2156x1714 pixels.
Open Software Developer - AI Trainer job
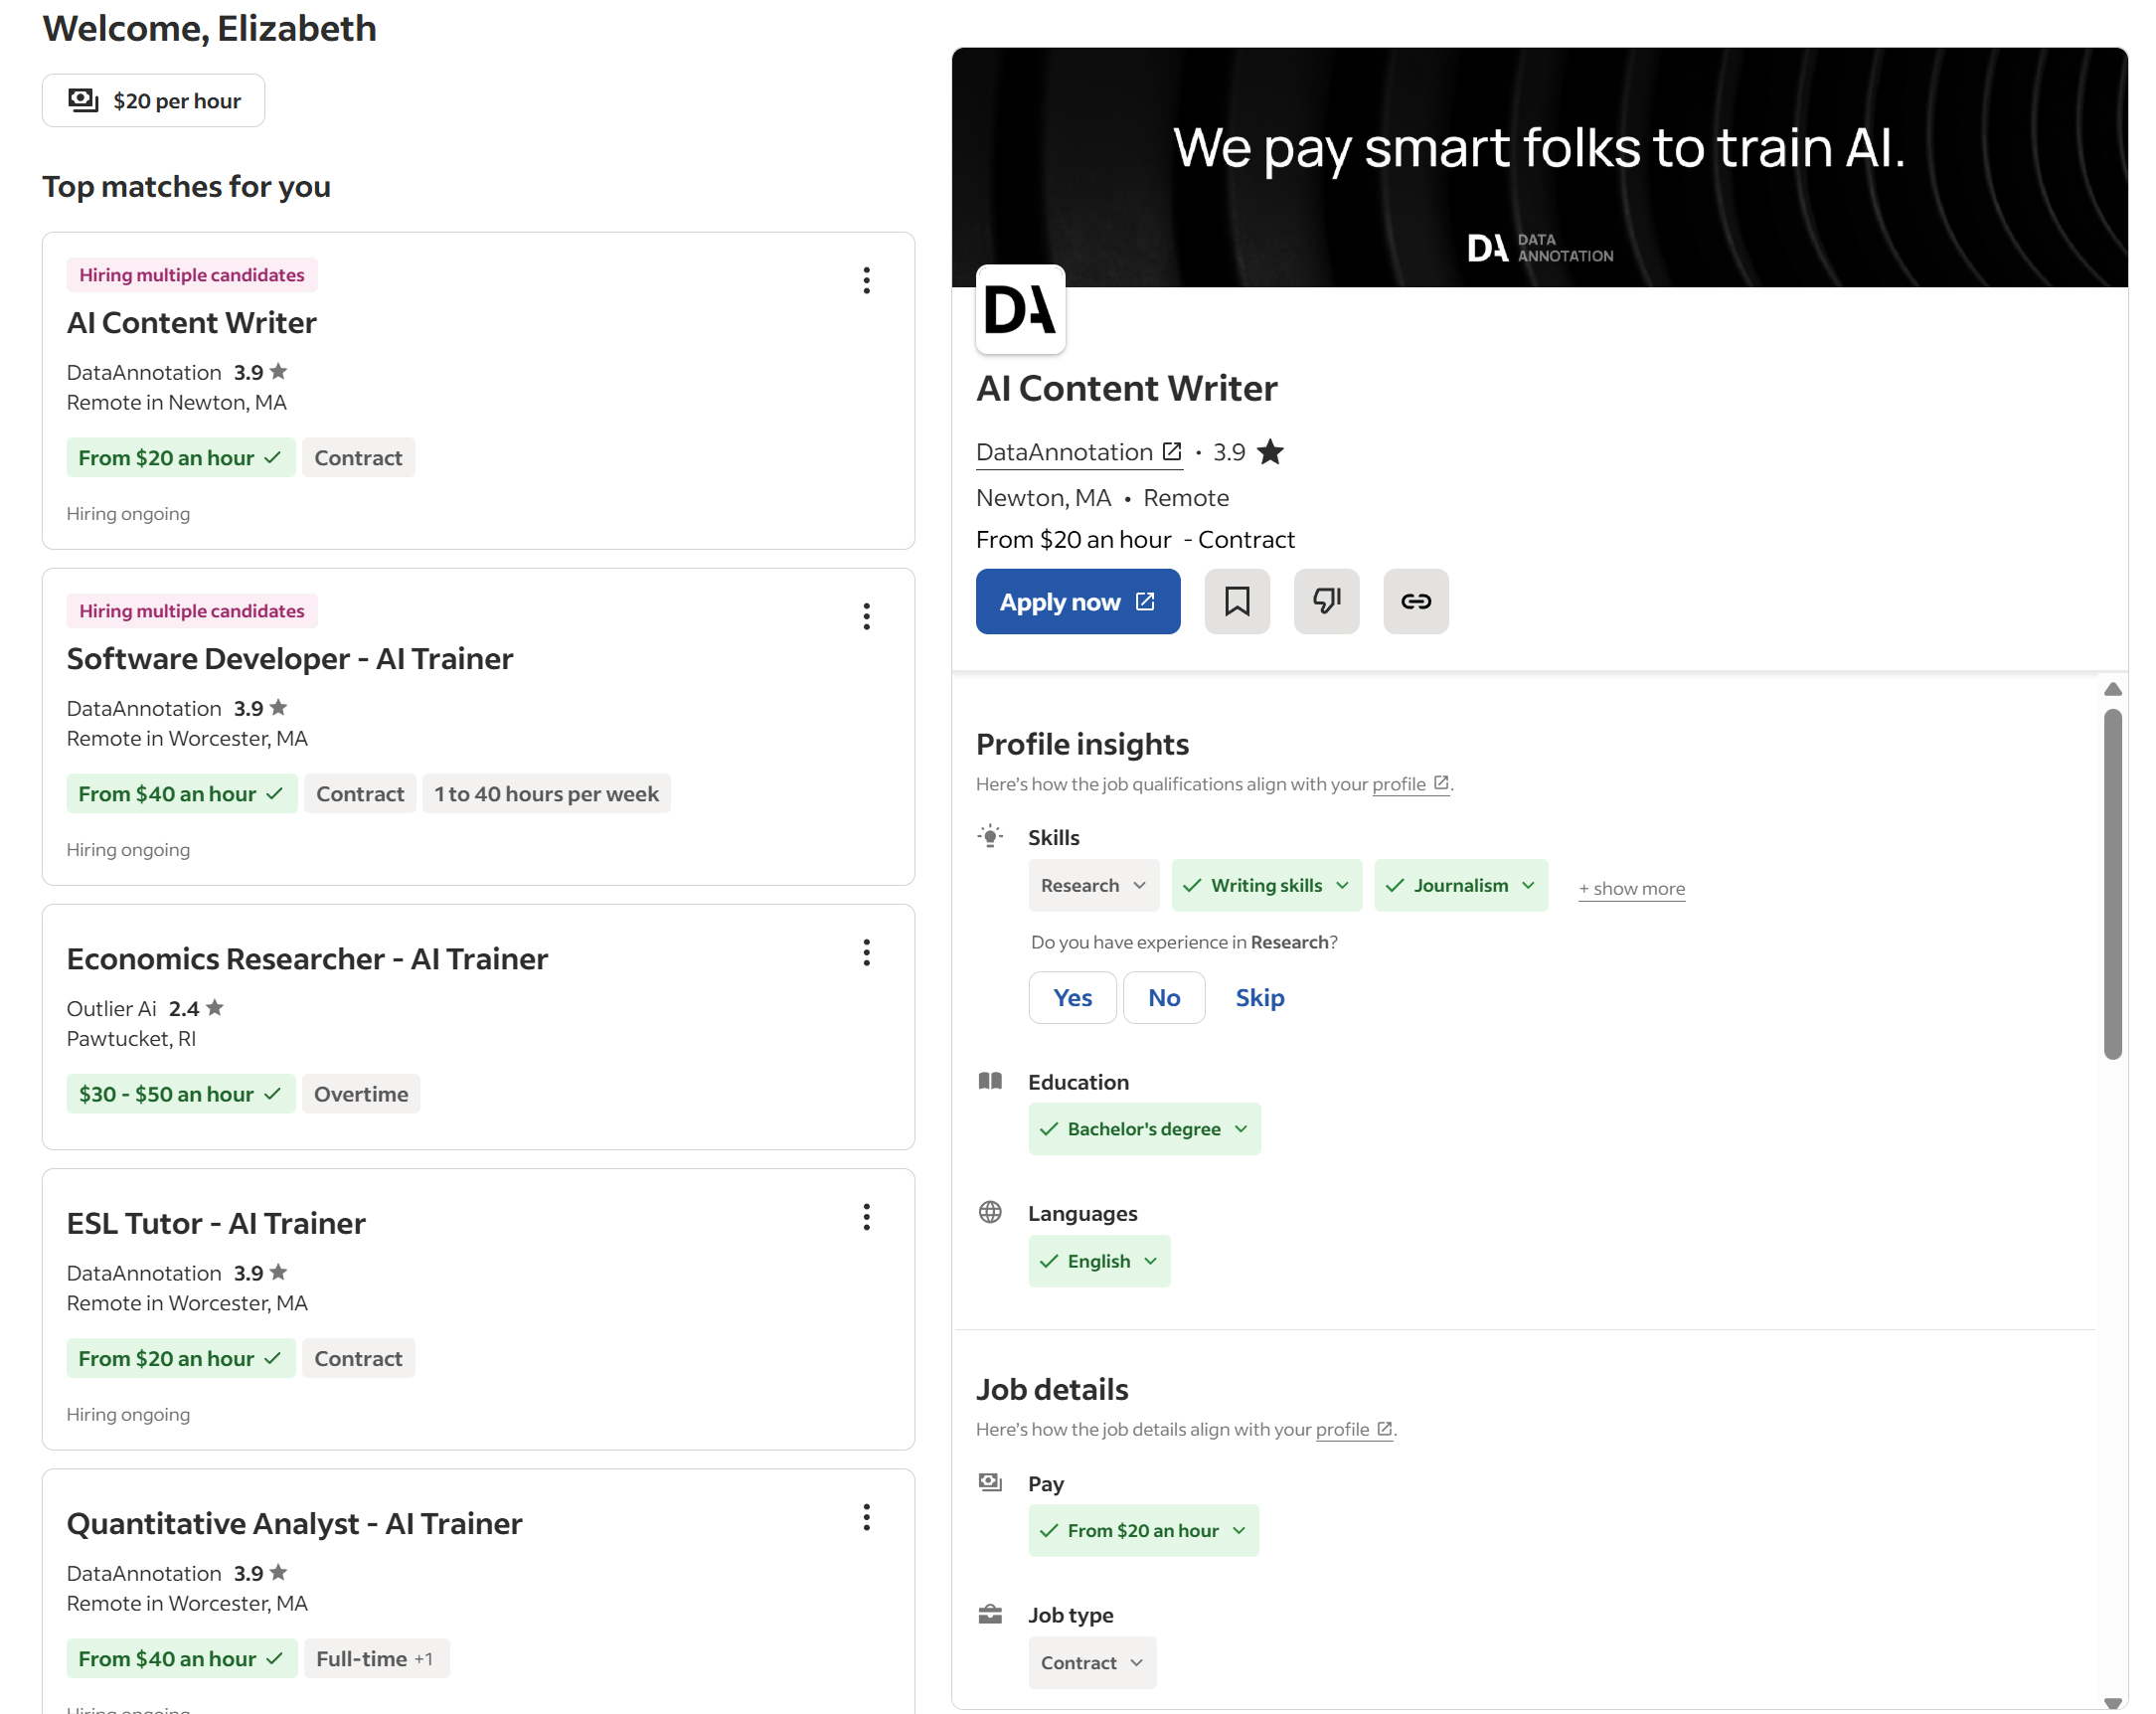coord(290,658)
